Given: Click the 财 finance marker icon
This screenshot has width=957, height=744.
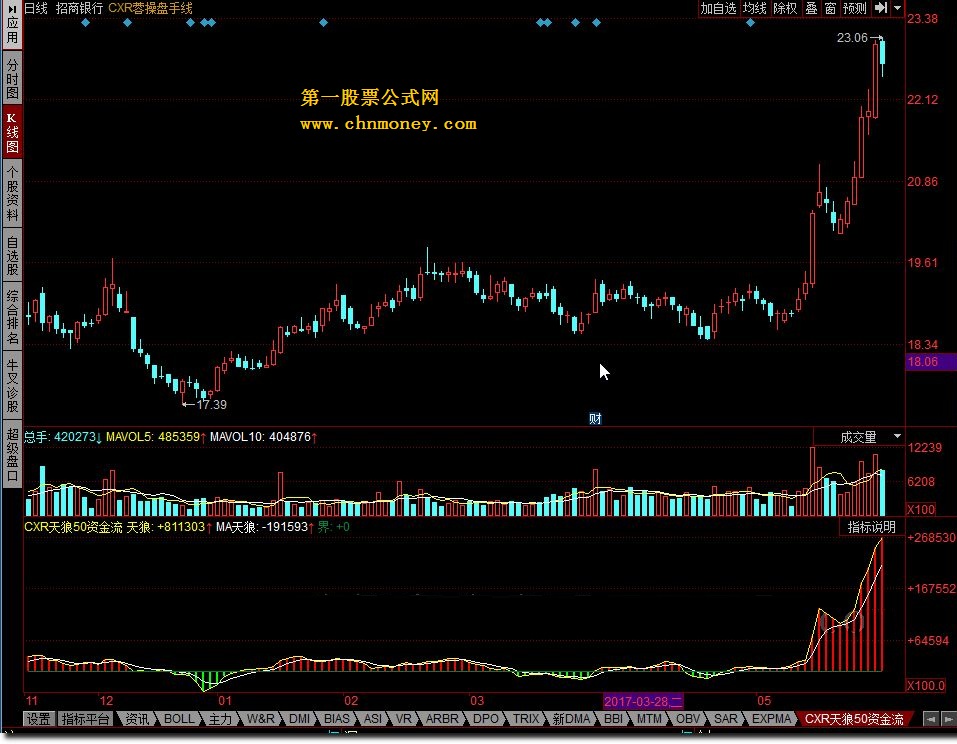Looking at the screenshot, I should [595, 419].
